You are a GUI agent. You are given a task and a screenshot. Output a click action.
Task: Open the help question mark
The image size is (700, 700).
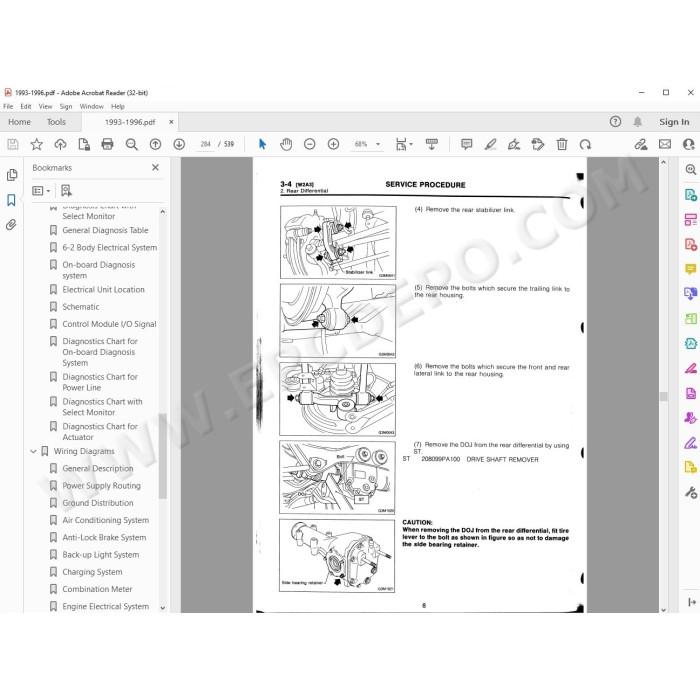pyautogui.click(x=615, y=121)
